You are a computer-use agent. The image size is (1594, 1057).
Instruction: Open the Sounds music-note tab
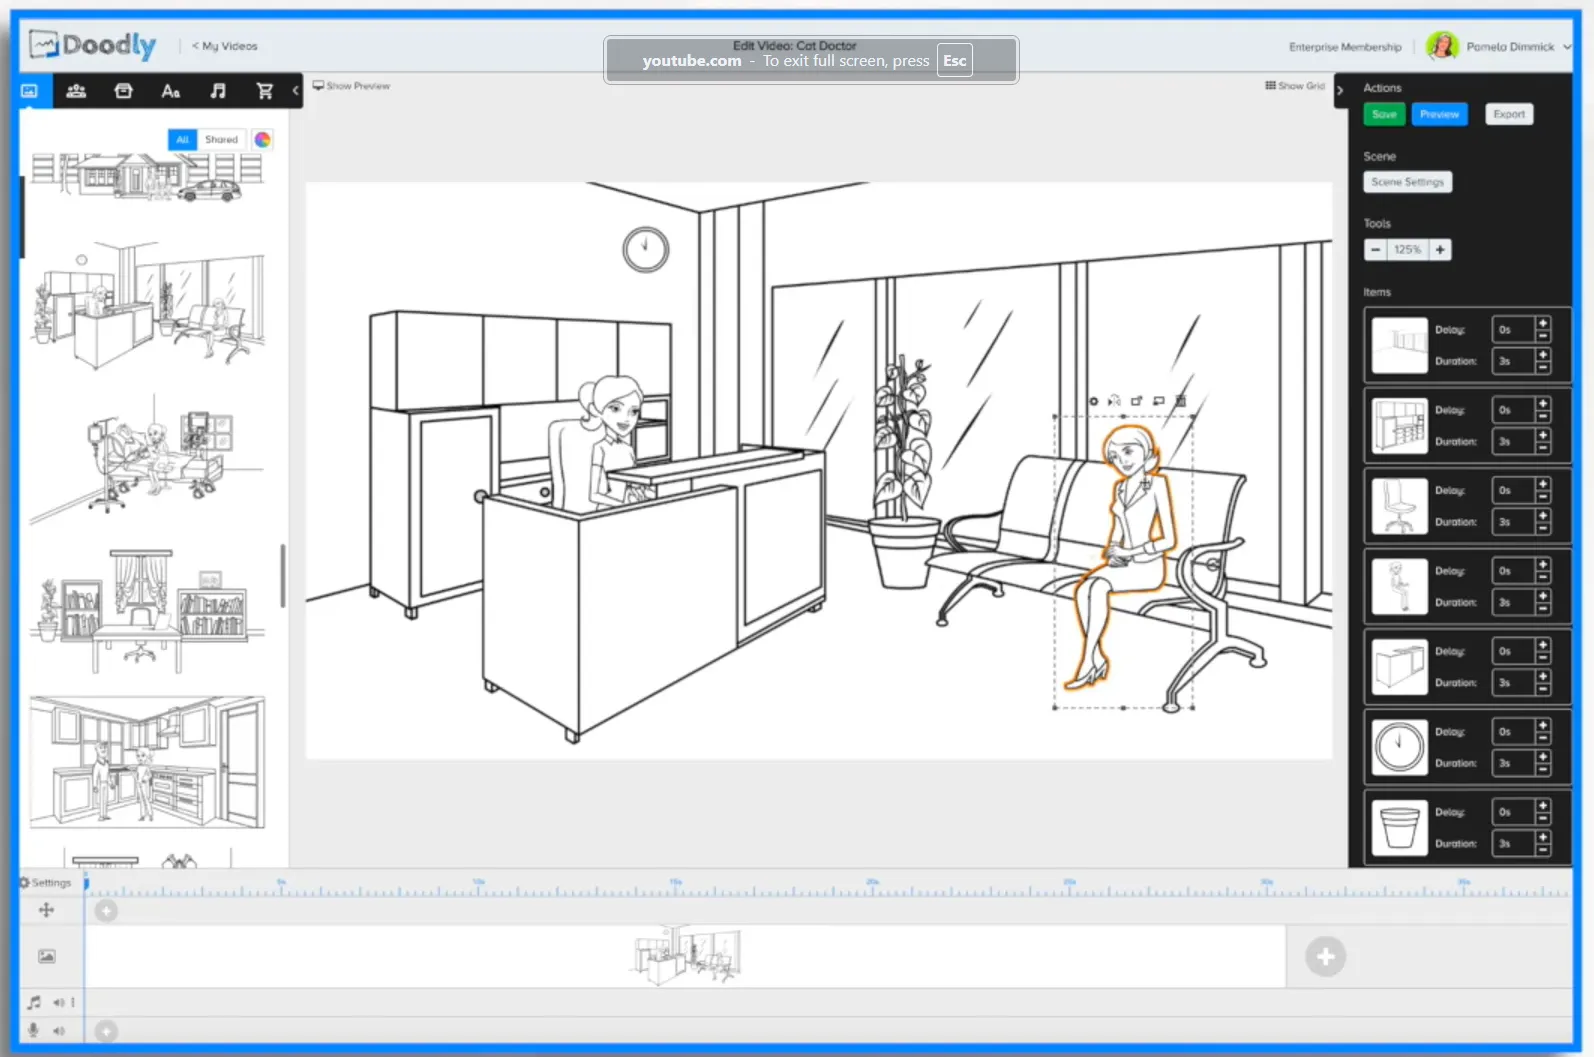(218, 91)
